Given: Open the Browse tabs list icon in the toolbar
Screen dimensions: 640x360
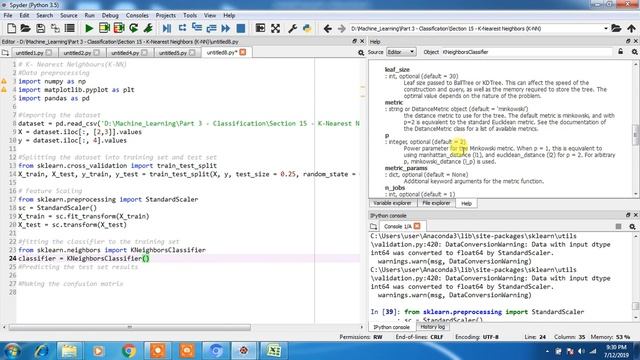Looking at the screenshot, I should click(70, 28).
